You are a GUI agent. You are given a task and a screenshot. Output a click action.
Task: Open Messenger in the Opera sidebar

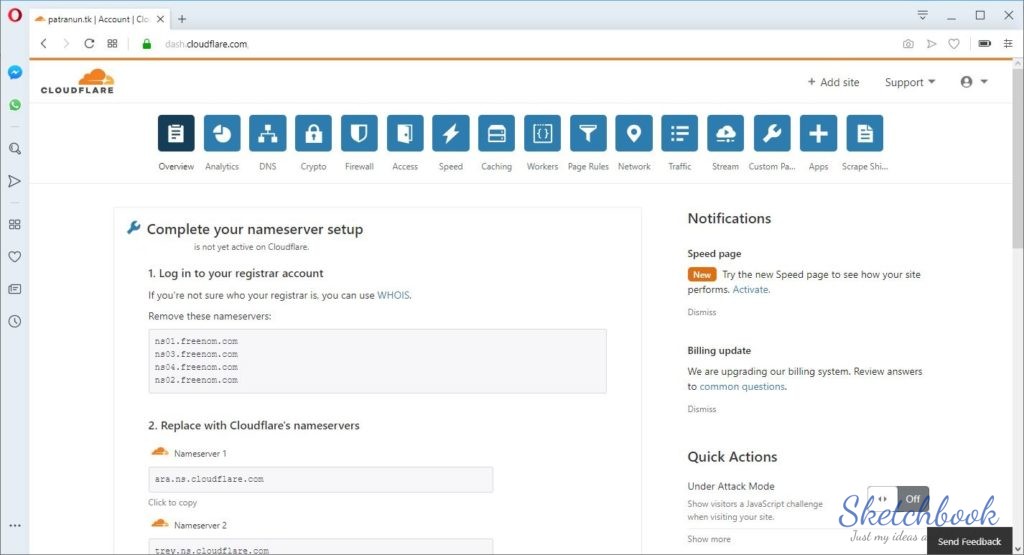tap(14, 72)
